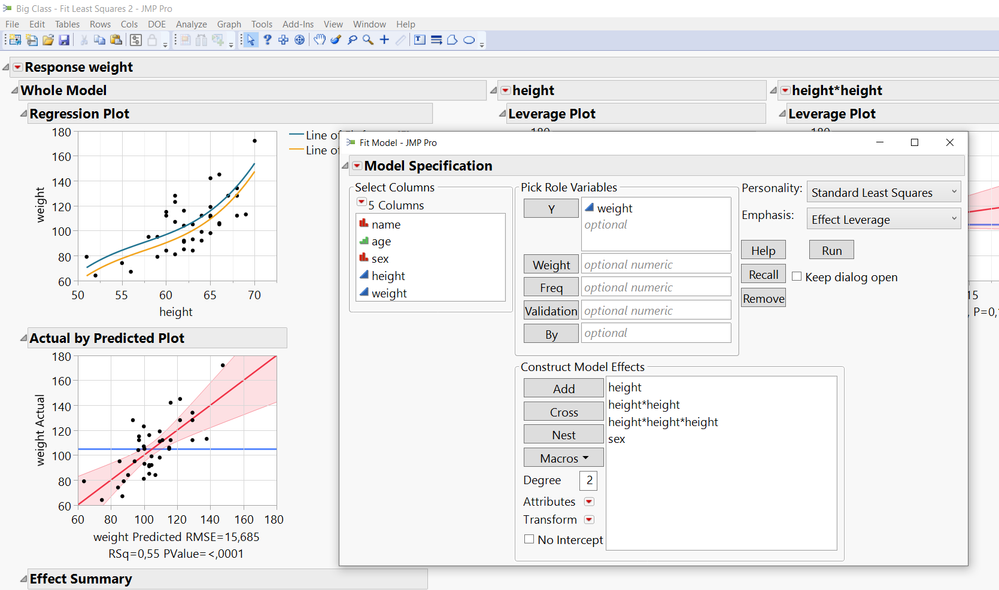The width and height of the screenshot is (999, 590).
Task: Check the No Intercept option
Action: point(529,540)
